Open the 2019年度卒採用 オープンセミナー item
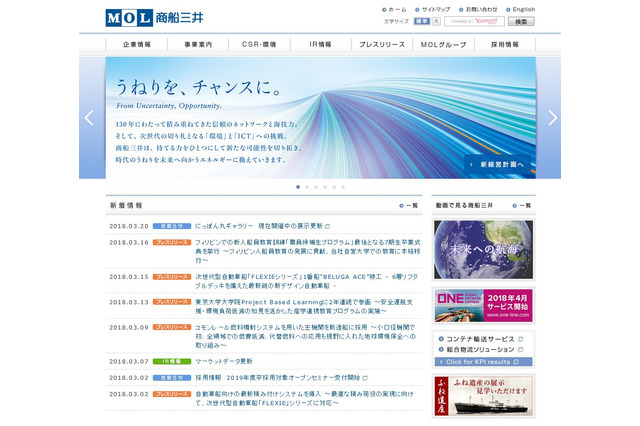The height and width of the screenshot is (426, 640). (x=278, y=378)
